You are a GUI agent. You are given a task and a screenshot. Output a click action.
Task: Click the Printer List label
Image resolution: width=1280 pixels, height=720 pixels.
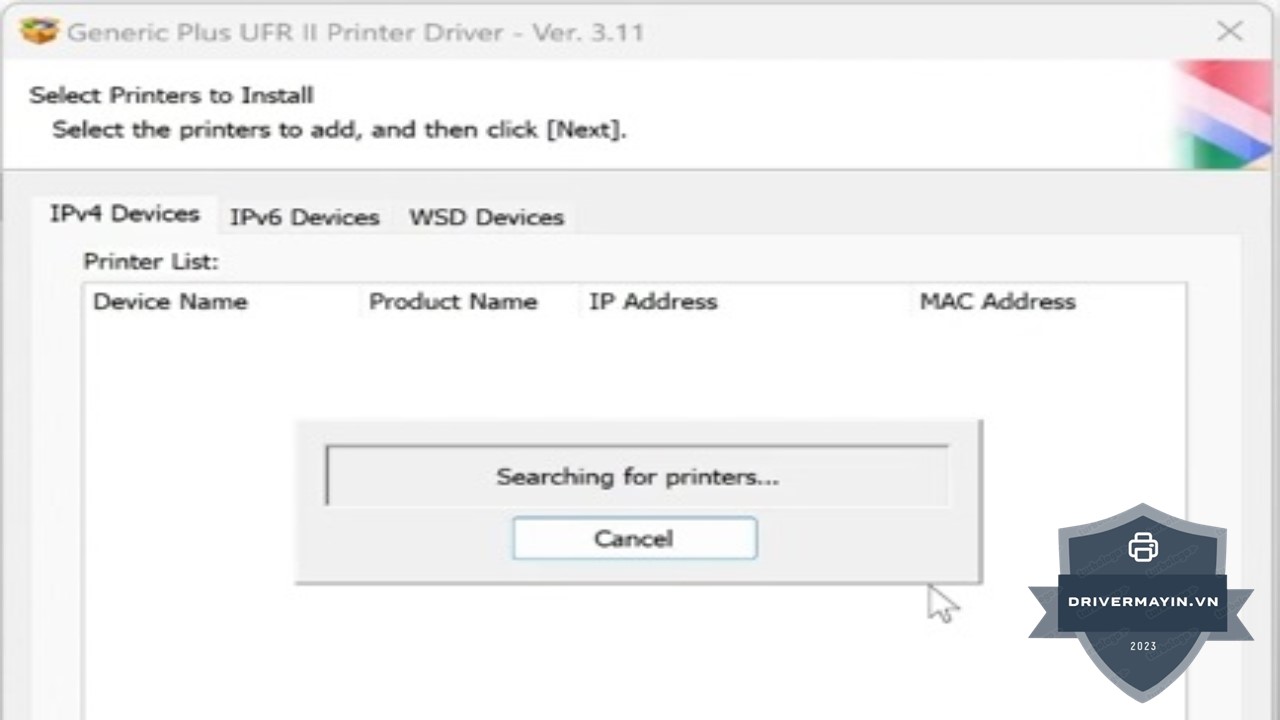[150, 262]
